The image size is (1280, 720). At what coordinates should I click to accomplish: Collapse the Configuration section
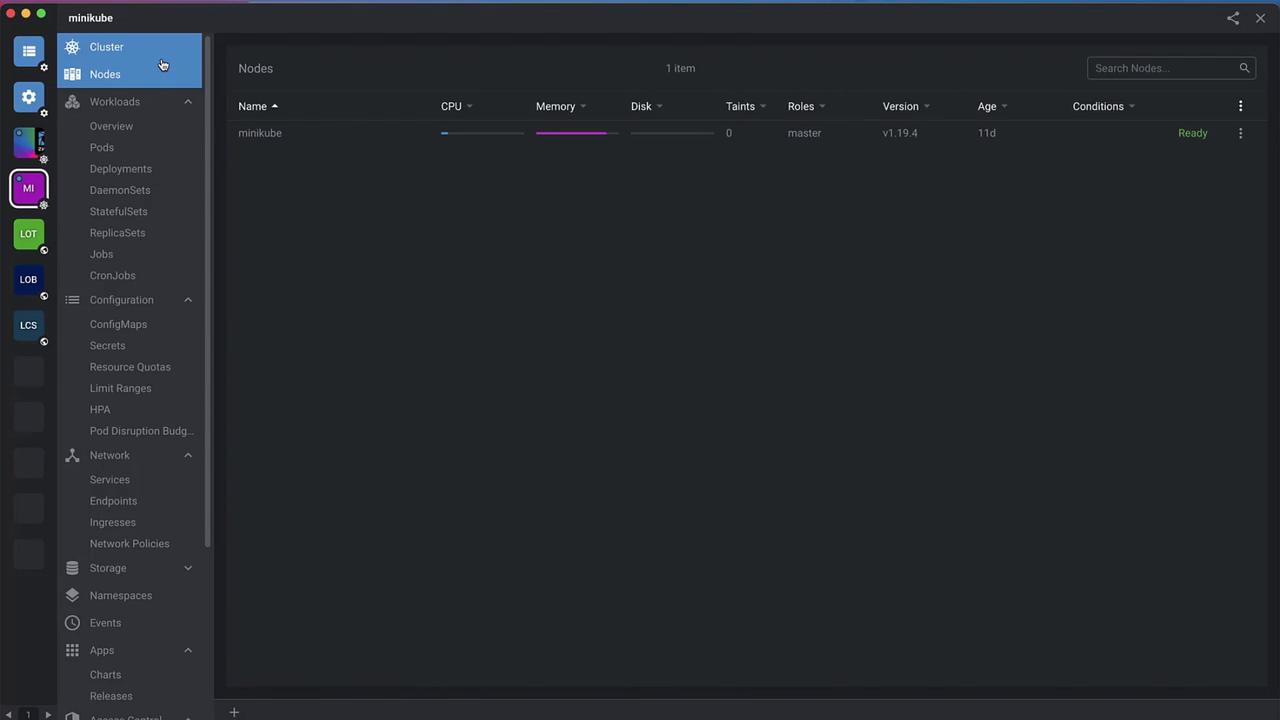188,300
